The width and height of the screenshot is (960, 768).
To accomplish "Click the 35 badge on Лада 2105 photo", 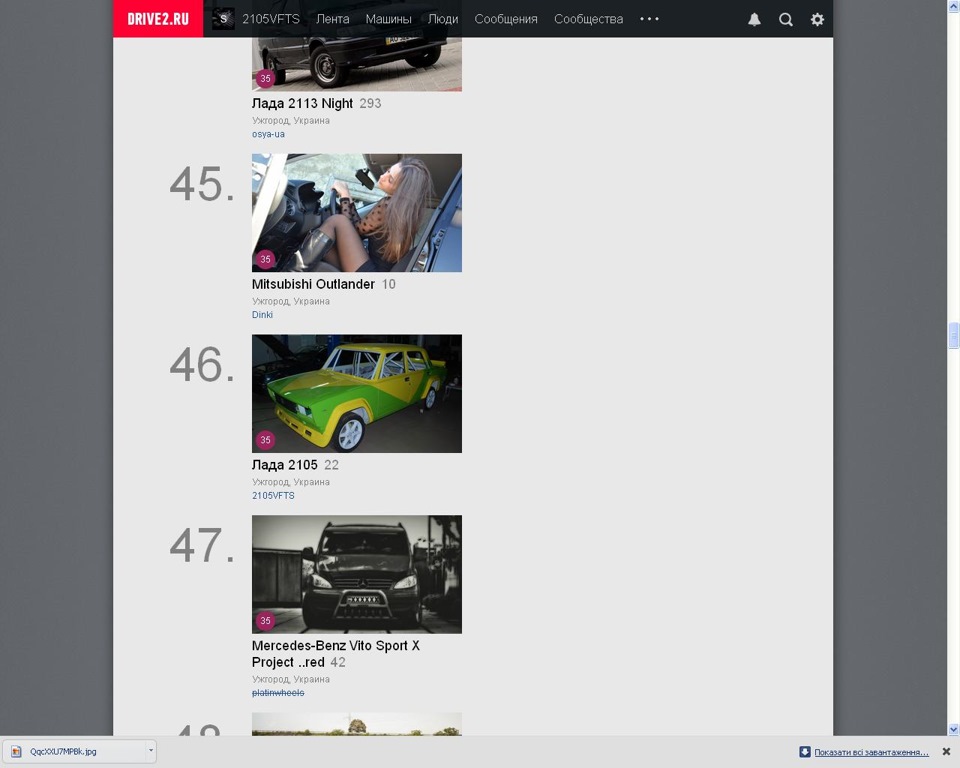I will [x=265, y=440].
